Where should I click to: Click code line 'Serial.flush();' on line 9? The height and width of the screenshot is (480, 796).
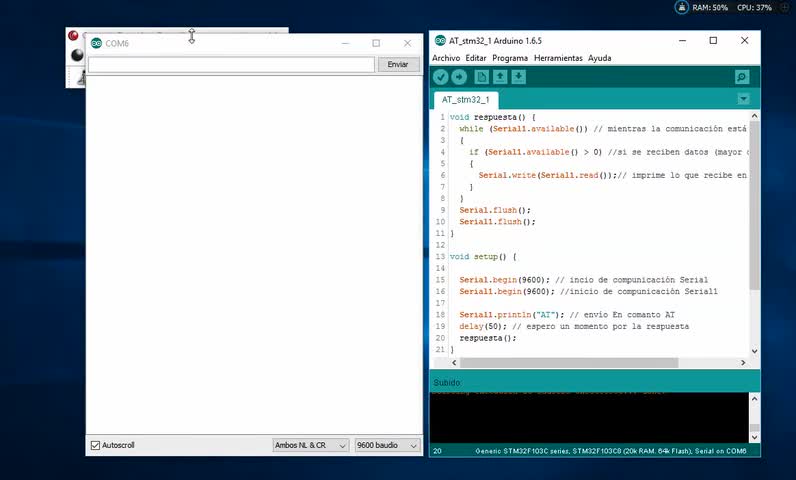pos(495,210)
